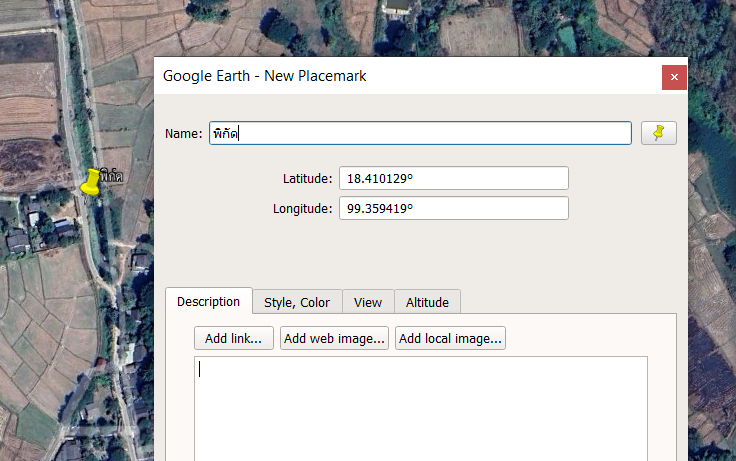Click the yellow pushpin on the map
The height and width of the screenshot is (461, 736).
(x=90, y=181)
